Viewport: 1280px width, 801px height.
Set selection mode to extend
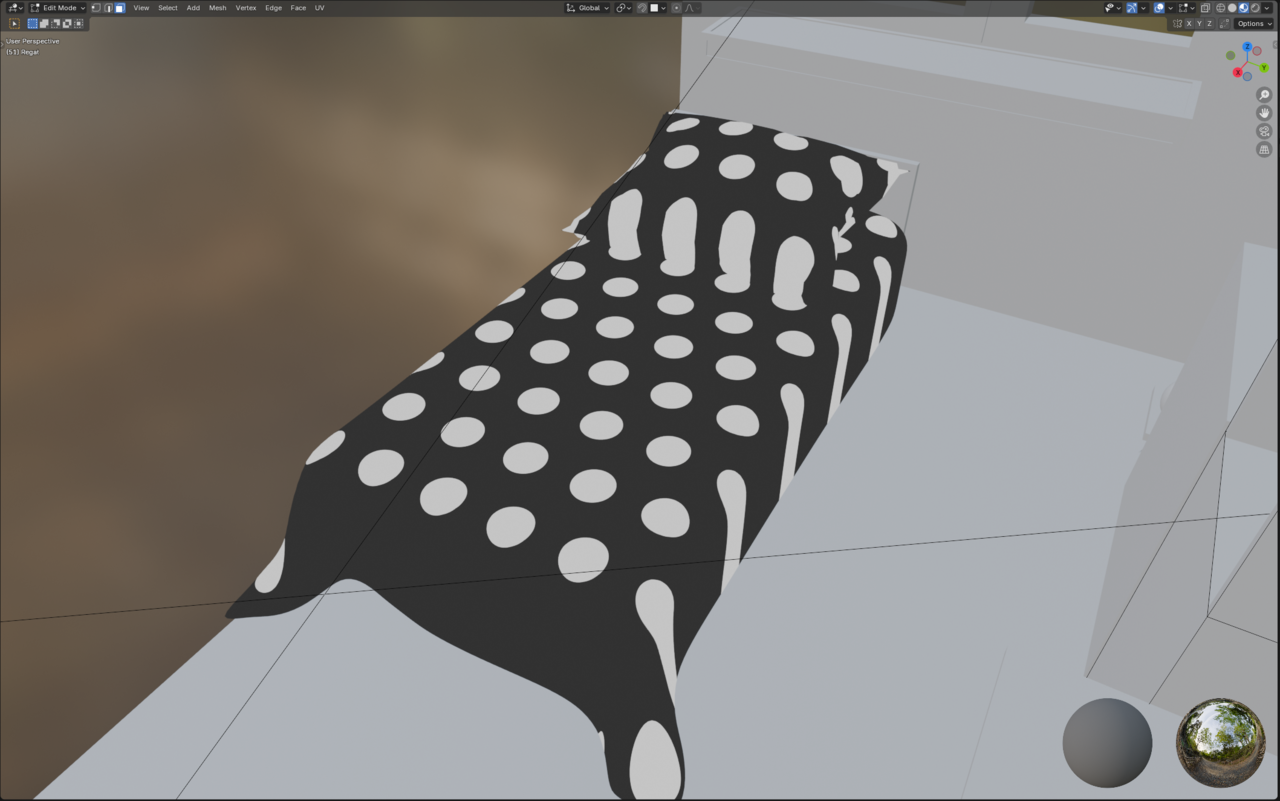pyautogui.click(x=44, y=23)
